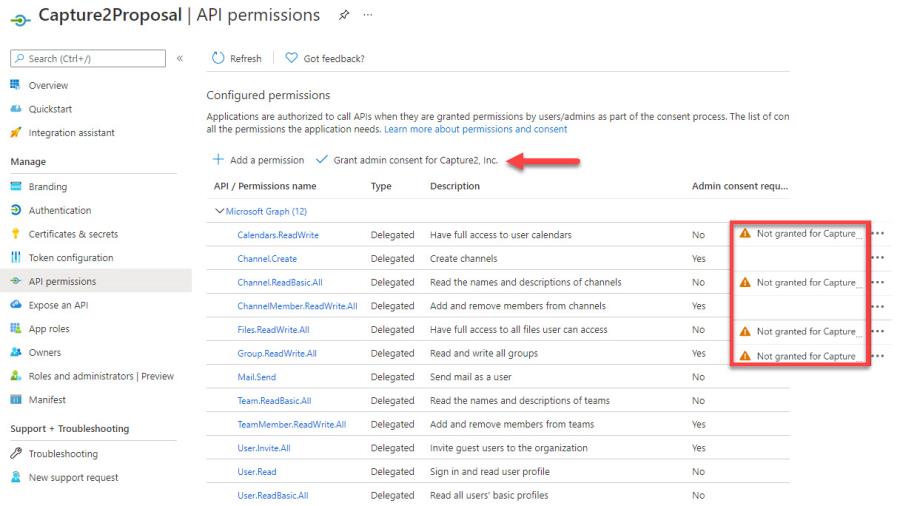Screen dimensions: 900x506
Task: Click the Roles and administrators icon
Action: coord(15,376)
